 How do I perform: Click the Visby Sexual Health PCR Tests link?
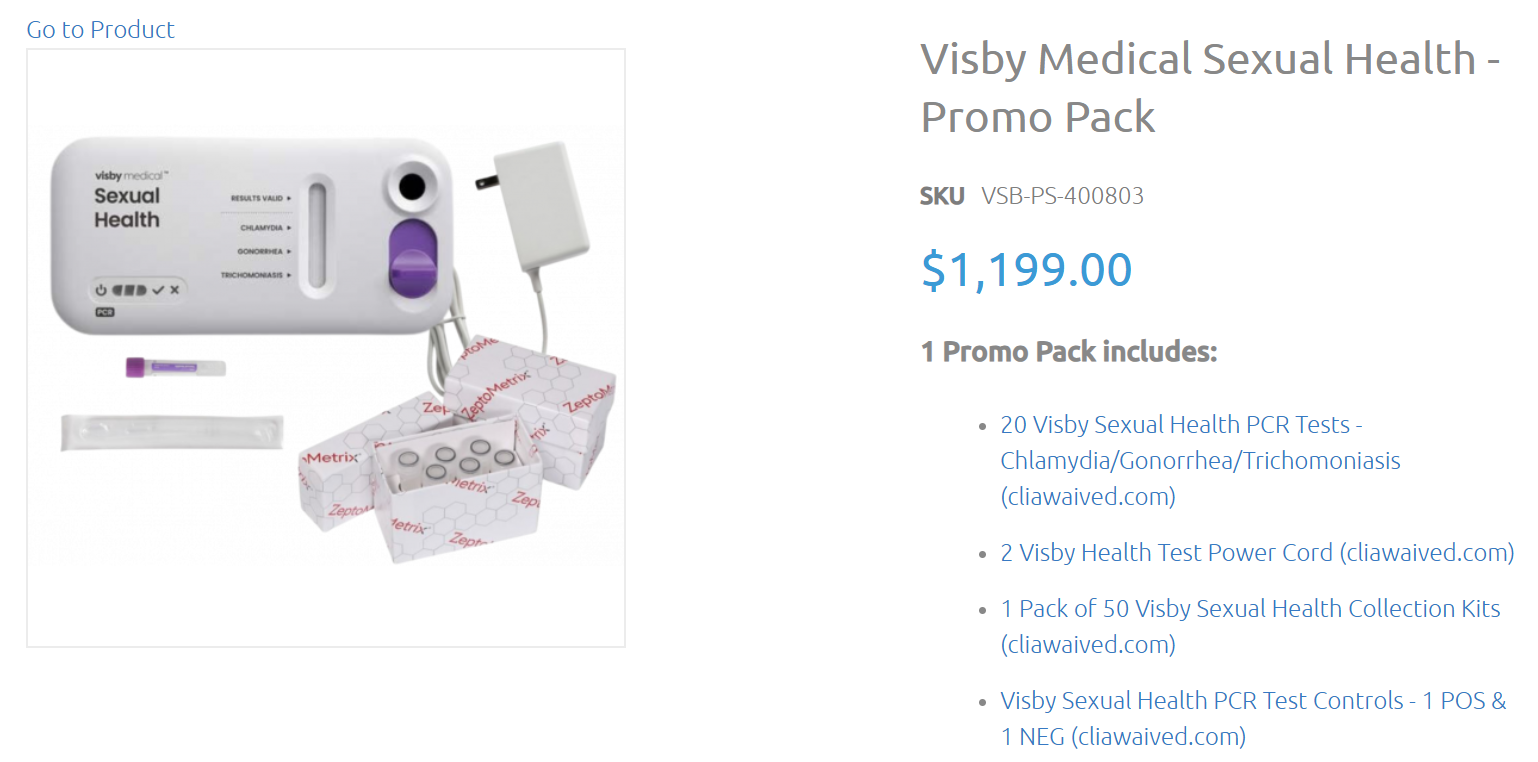tap(1180, 424)
